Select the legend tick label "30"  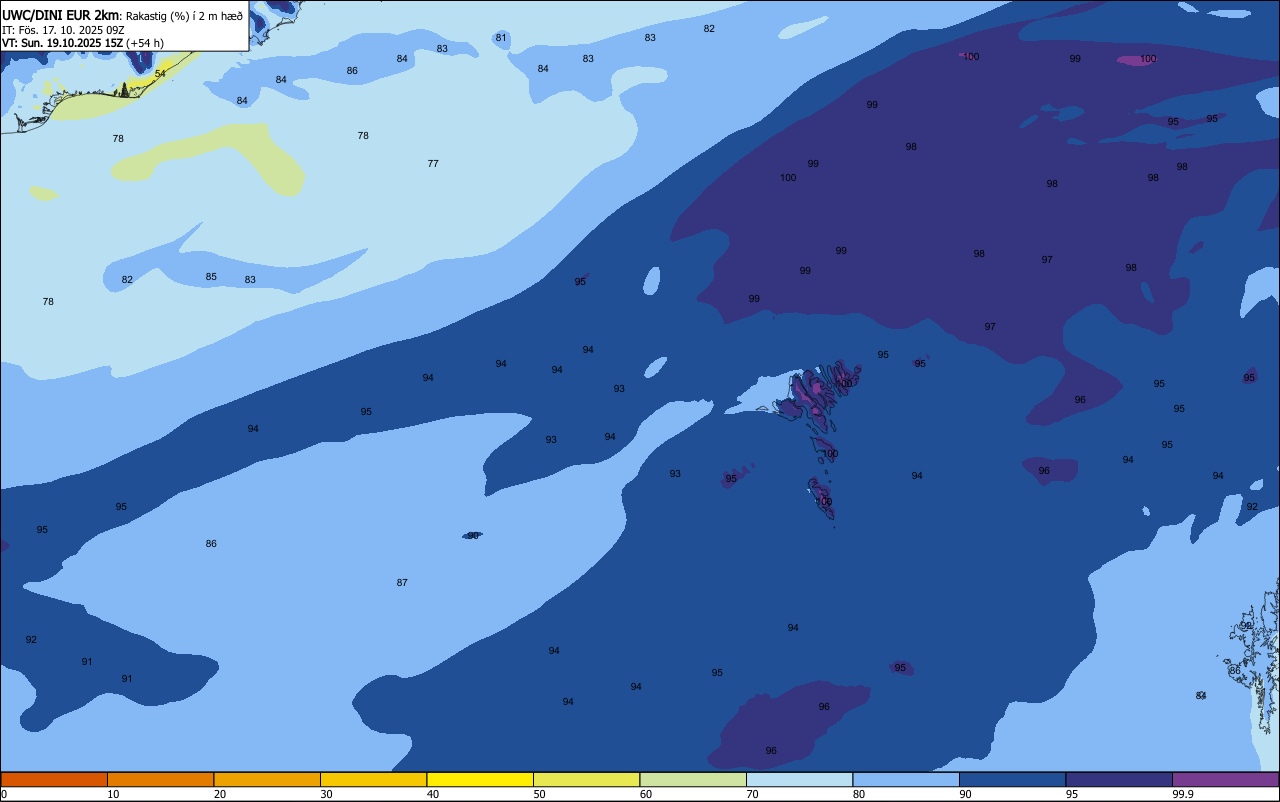coord(326,794)
